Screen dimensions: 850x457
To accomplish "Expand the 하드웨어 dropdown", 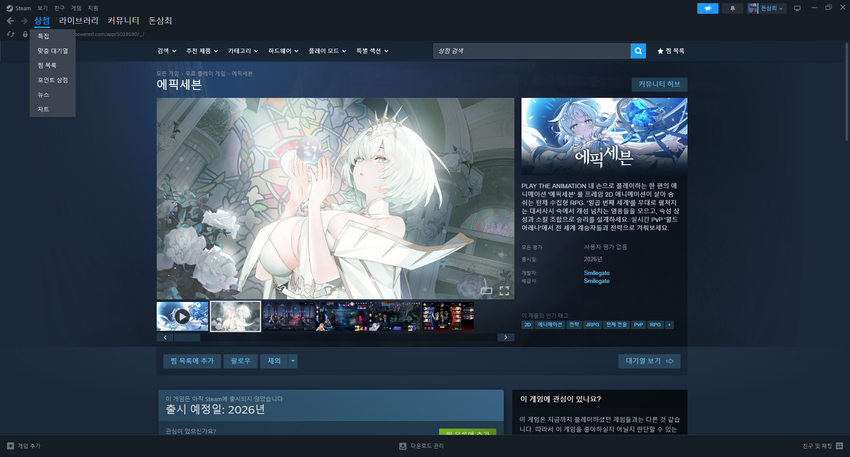I will coord(283,51).
